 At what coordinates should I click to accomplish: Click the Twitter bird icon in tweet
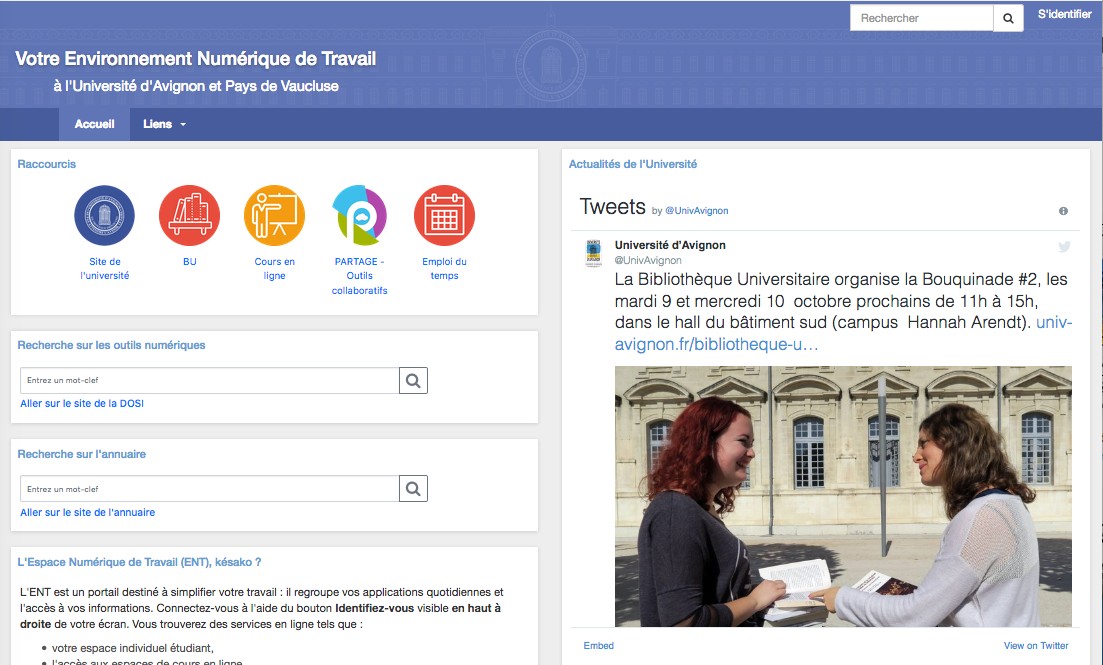1064,247
